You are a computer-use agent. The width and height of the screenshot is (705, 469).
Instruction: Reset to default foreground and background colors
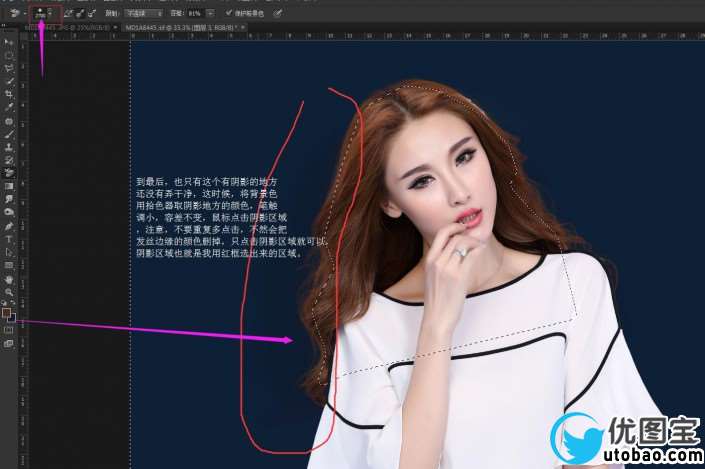coord(4,304)
